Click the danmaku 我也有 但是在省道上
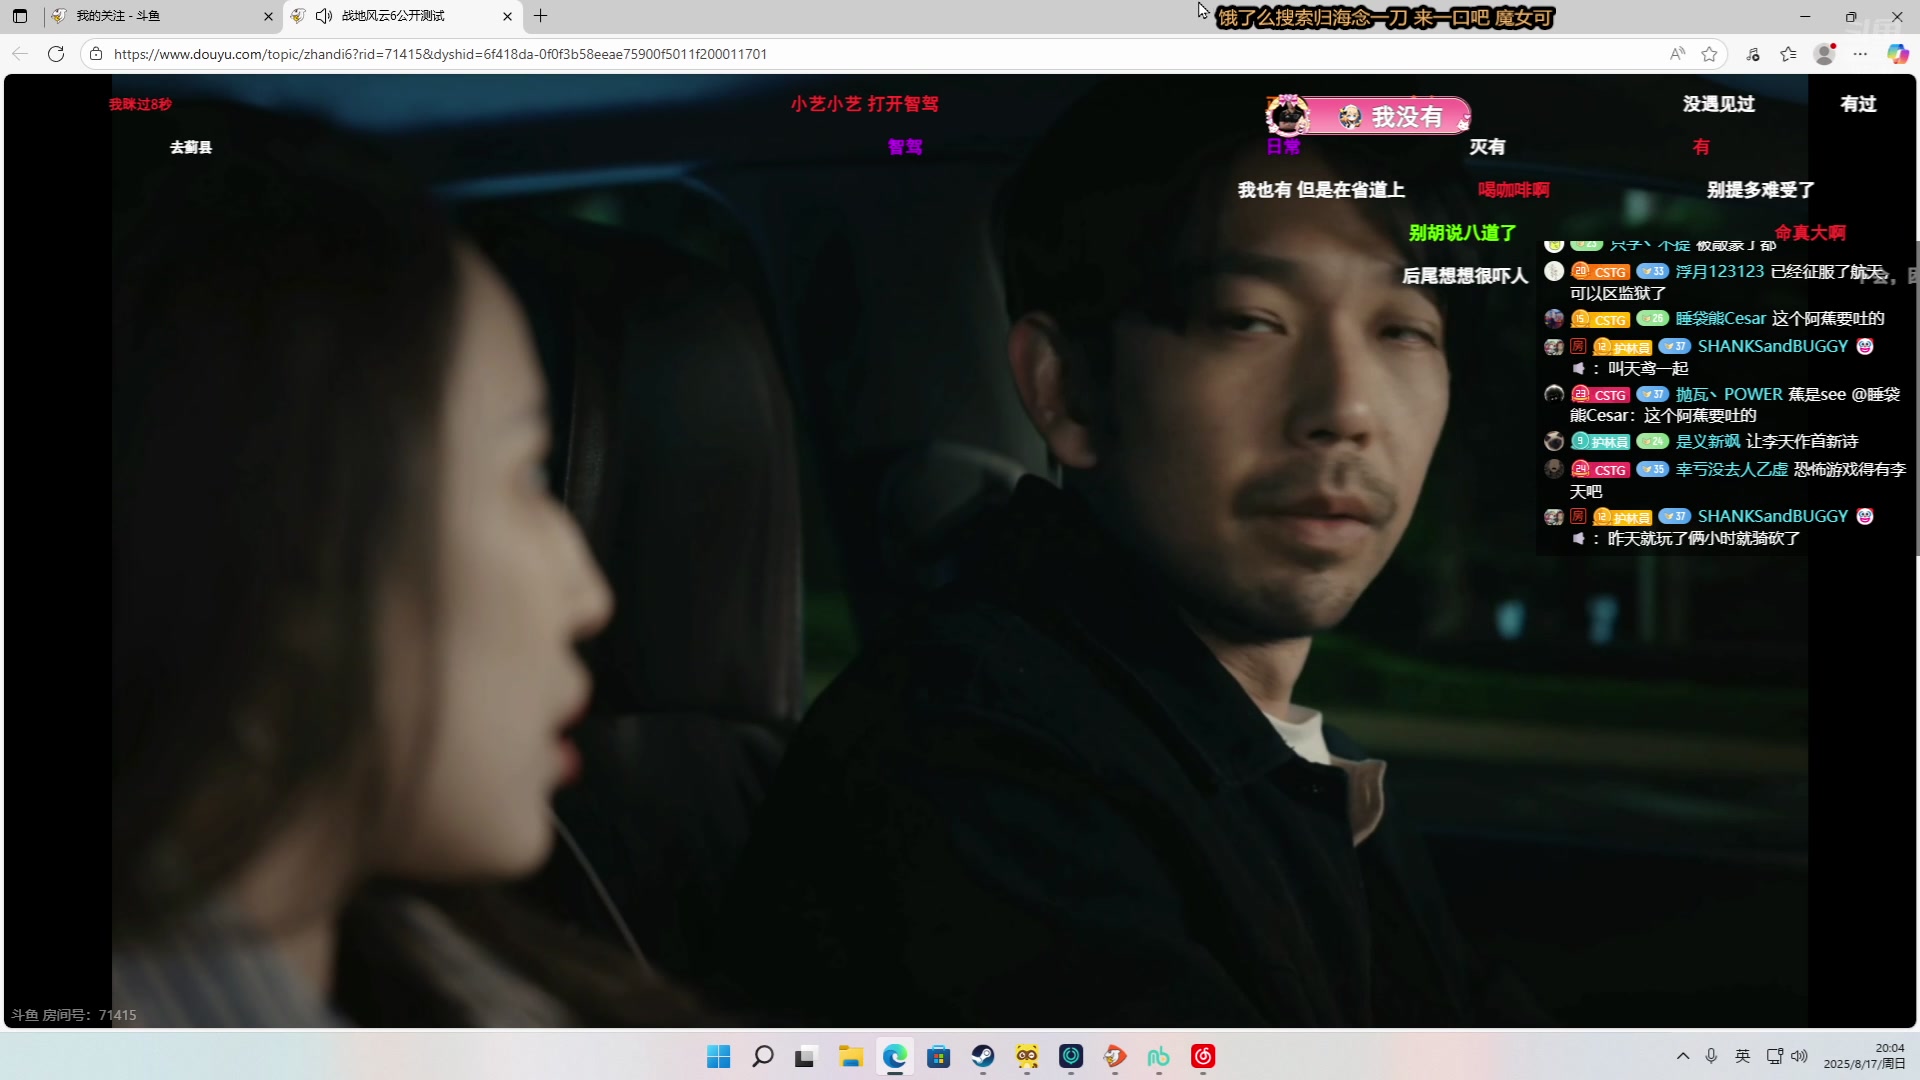1920x1080 pixels. pyautogui.click(x=1321, y=190)
